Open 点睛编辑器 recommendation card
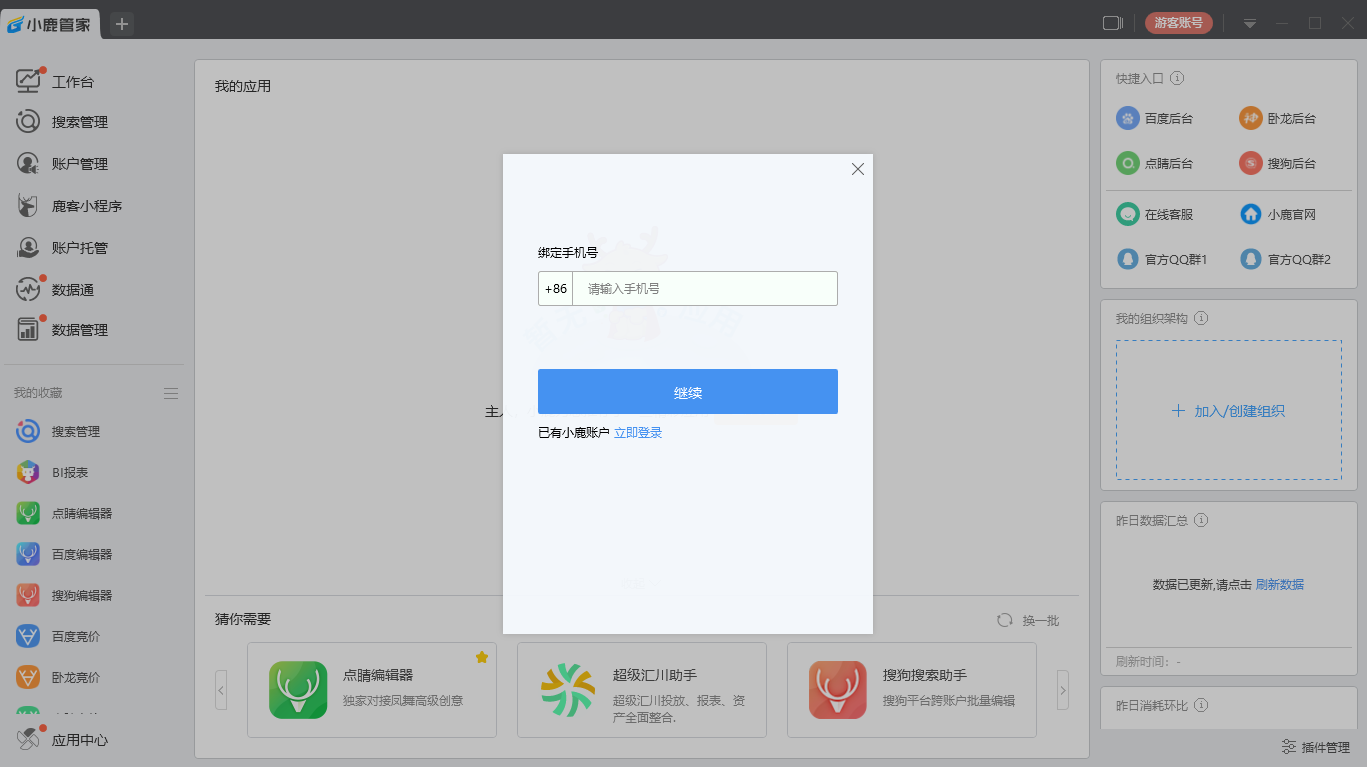Screen dimensions: 1367x767 [372, 690]
